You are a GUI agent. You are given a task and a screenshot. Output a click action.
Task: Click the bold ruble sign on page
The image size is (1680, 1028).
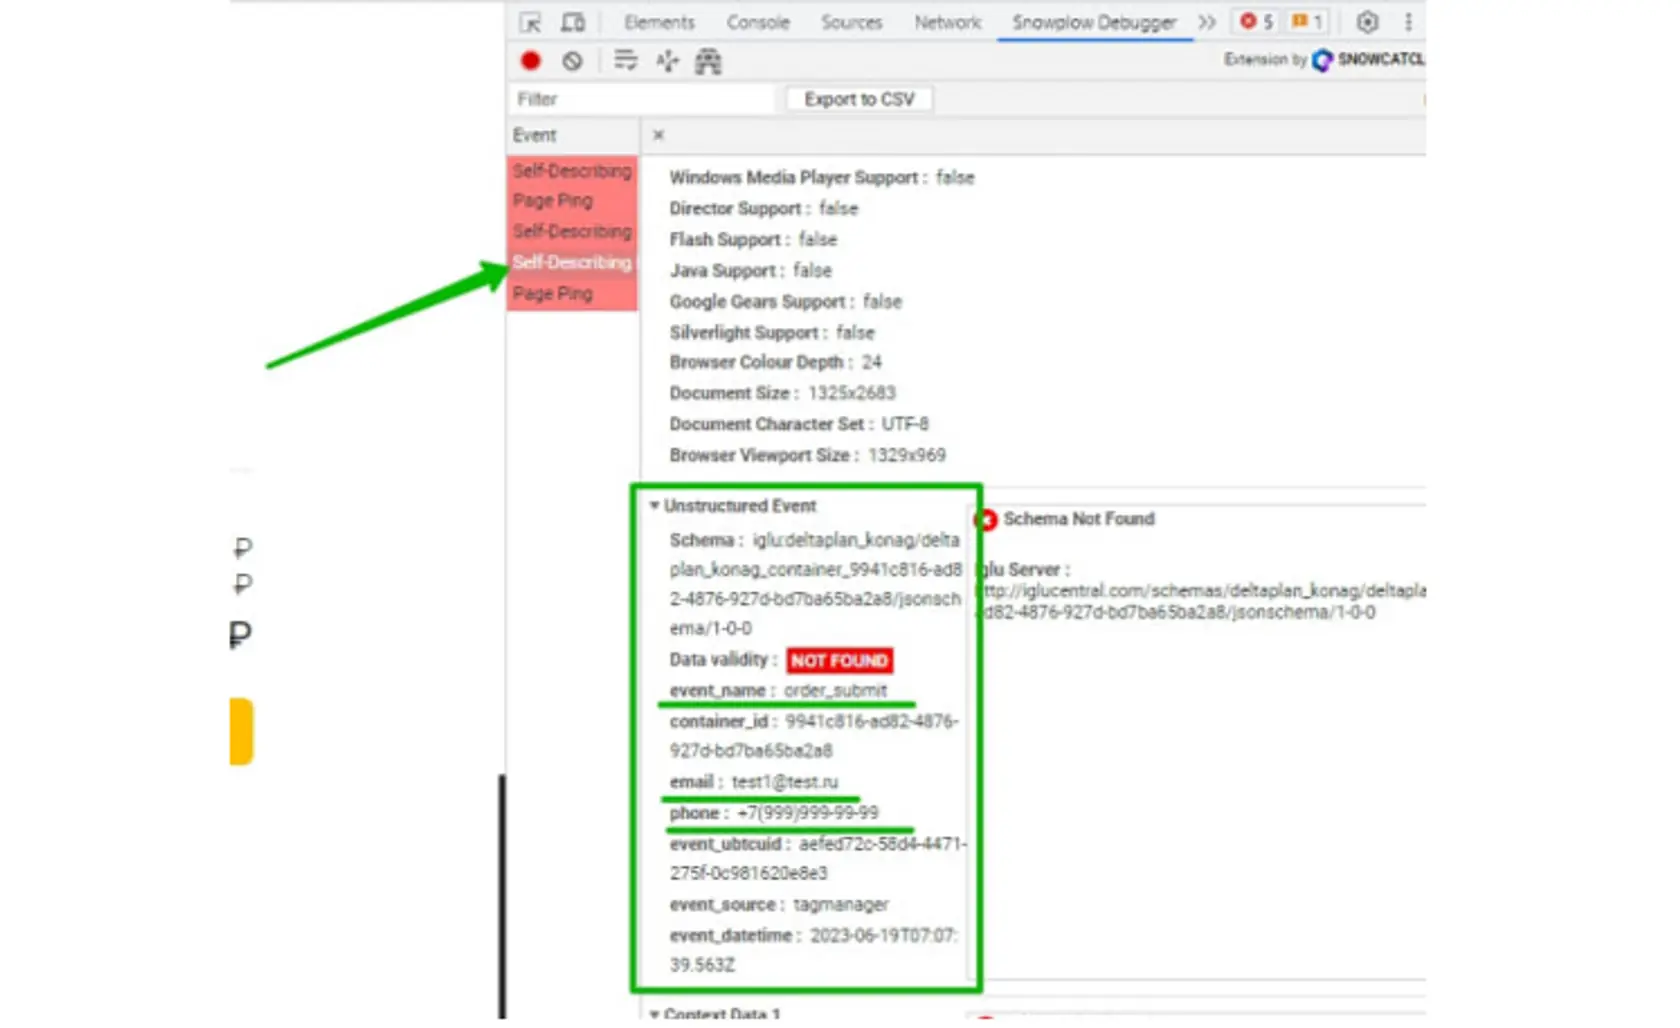(x=240, y=634)
